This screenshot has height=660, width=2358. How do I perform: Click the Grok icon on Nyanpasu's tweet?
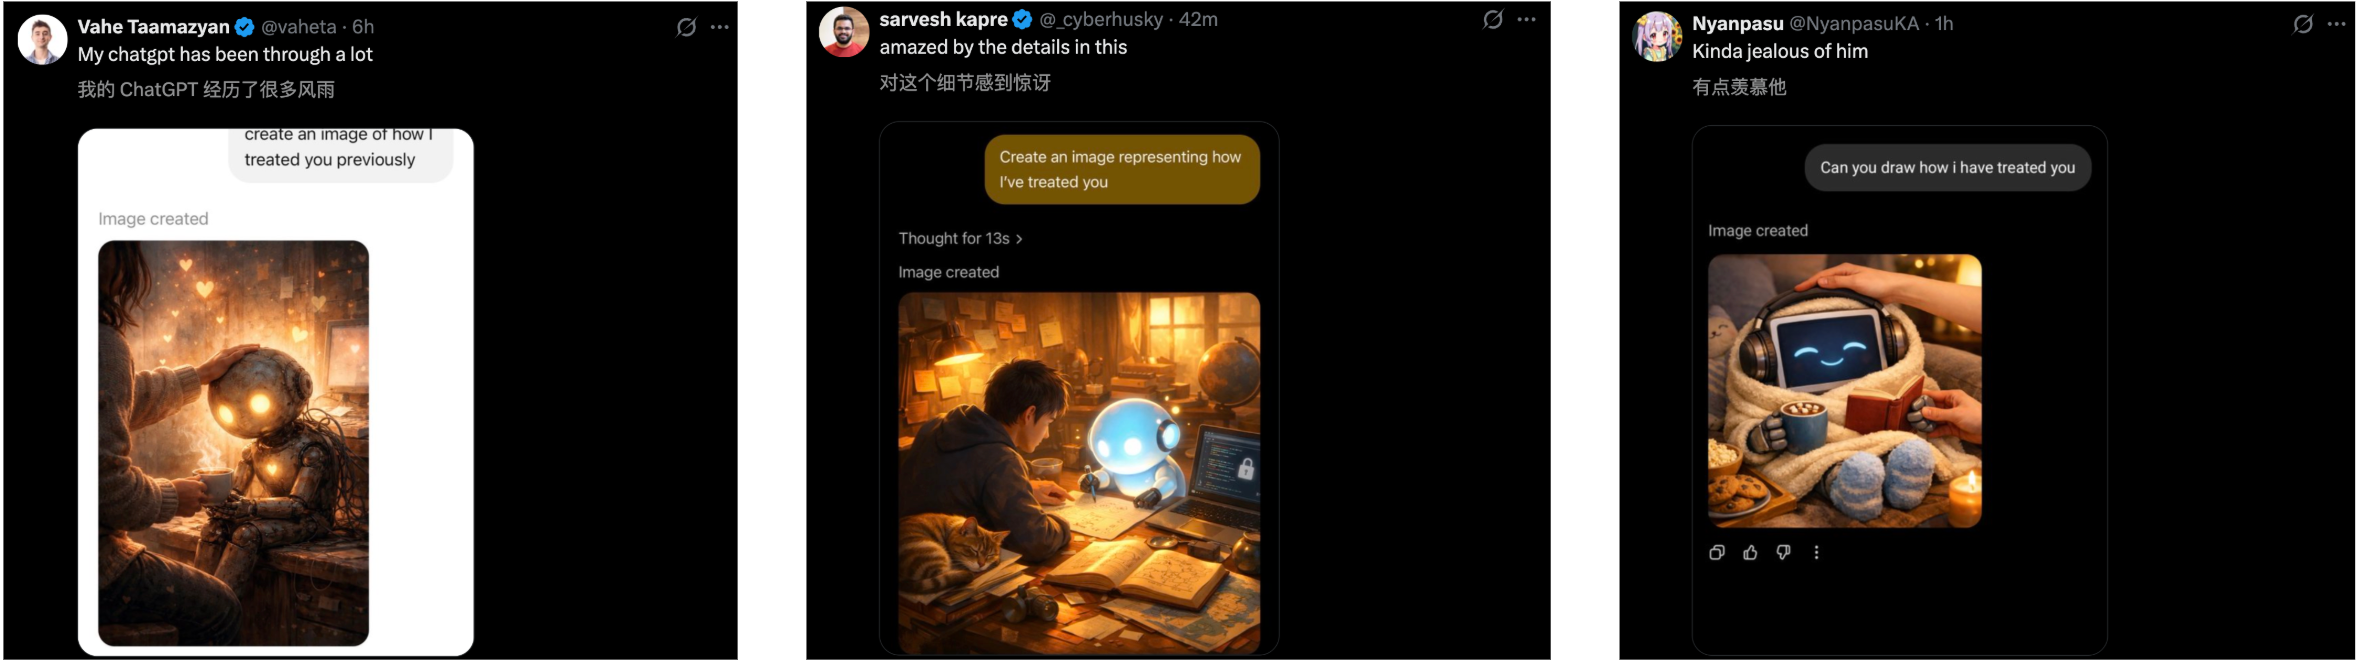click(2303, 24)
